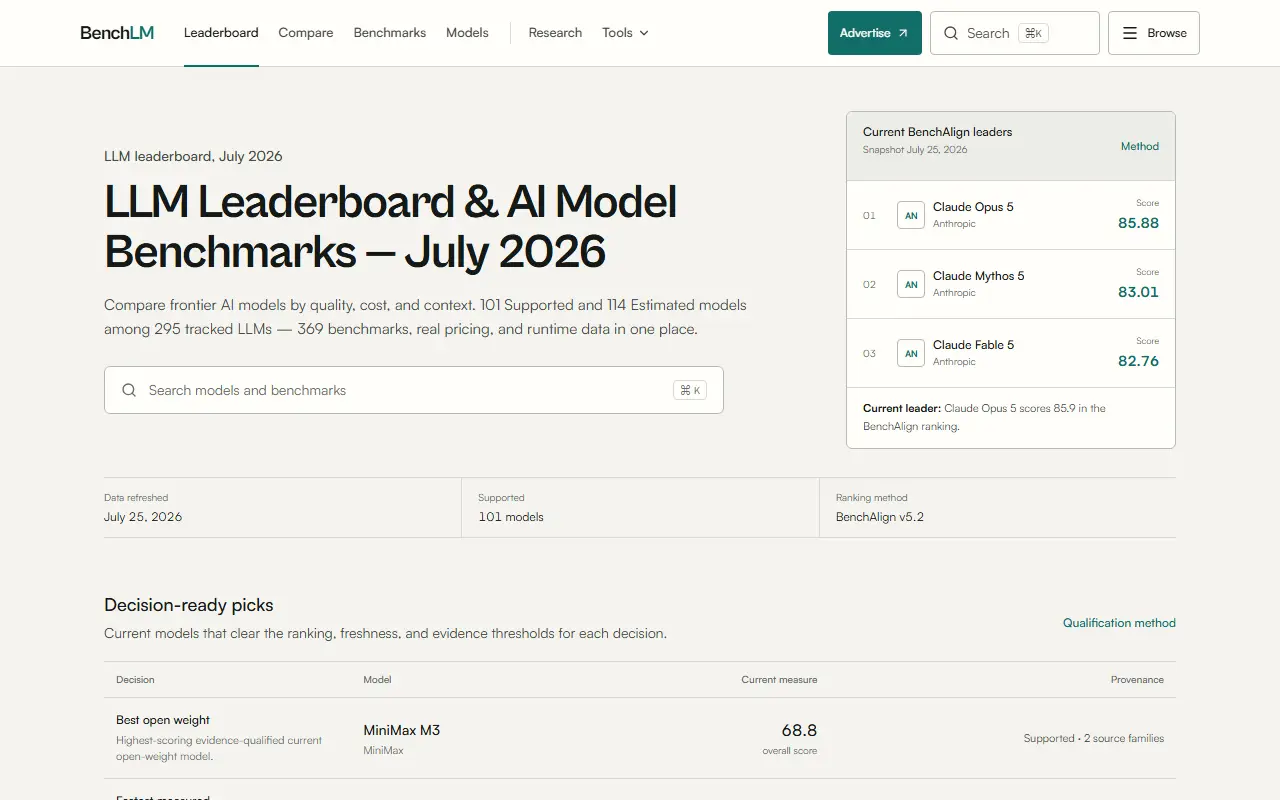Click the BenchAlign v5.2 ranking method value
The image size is (1280, 800).
tap(880, 517)
